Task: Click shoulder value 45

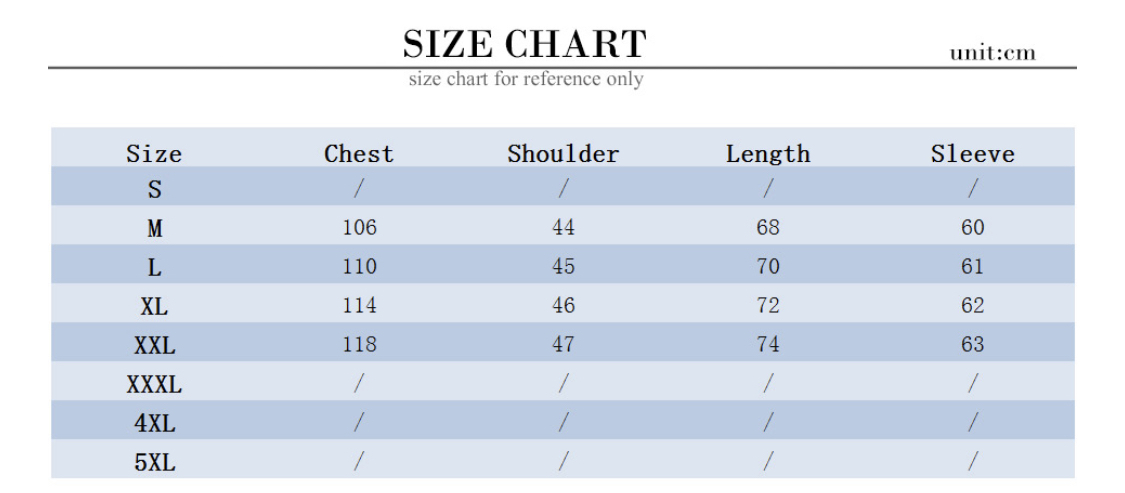Action: [563, 267]
